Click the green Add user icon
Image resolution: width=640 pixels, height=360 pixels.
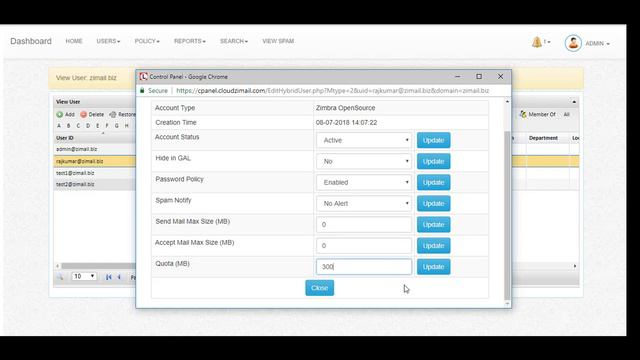[60, 115]
